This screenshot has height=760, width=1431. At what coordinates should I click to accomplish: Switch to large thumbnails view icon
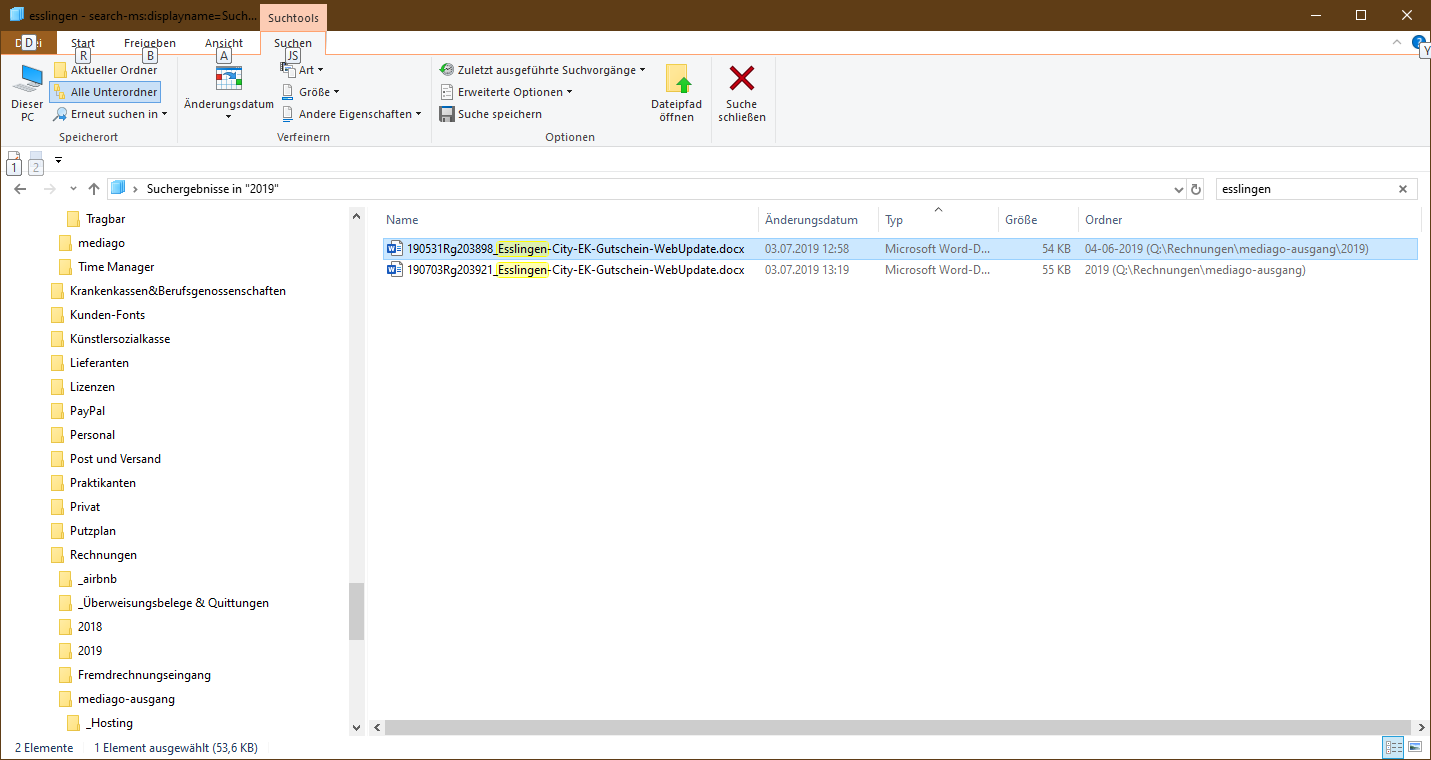[x=1415, y=747]
